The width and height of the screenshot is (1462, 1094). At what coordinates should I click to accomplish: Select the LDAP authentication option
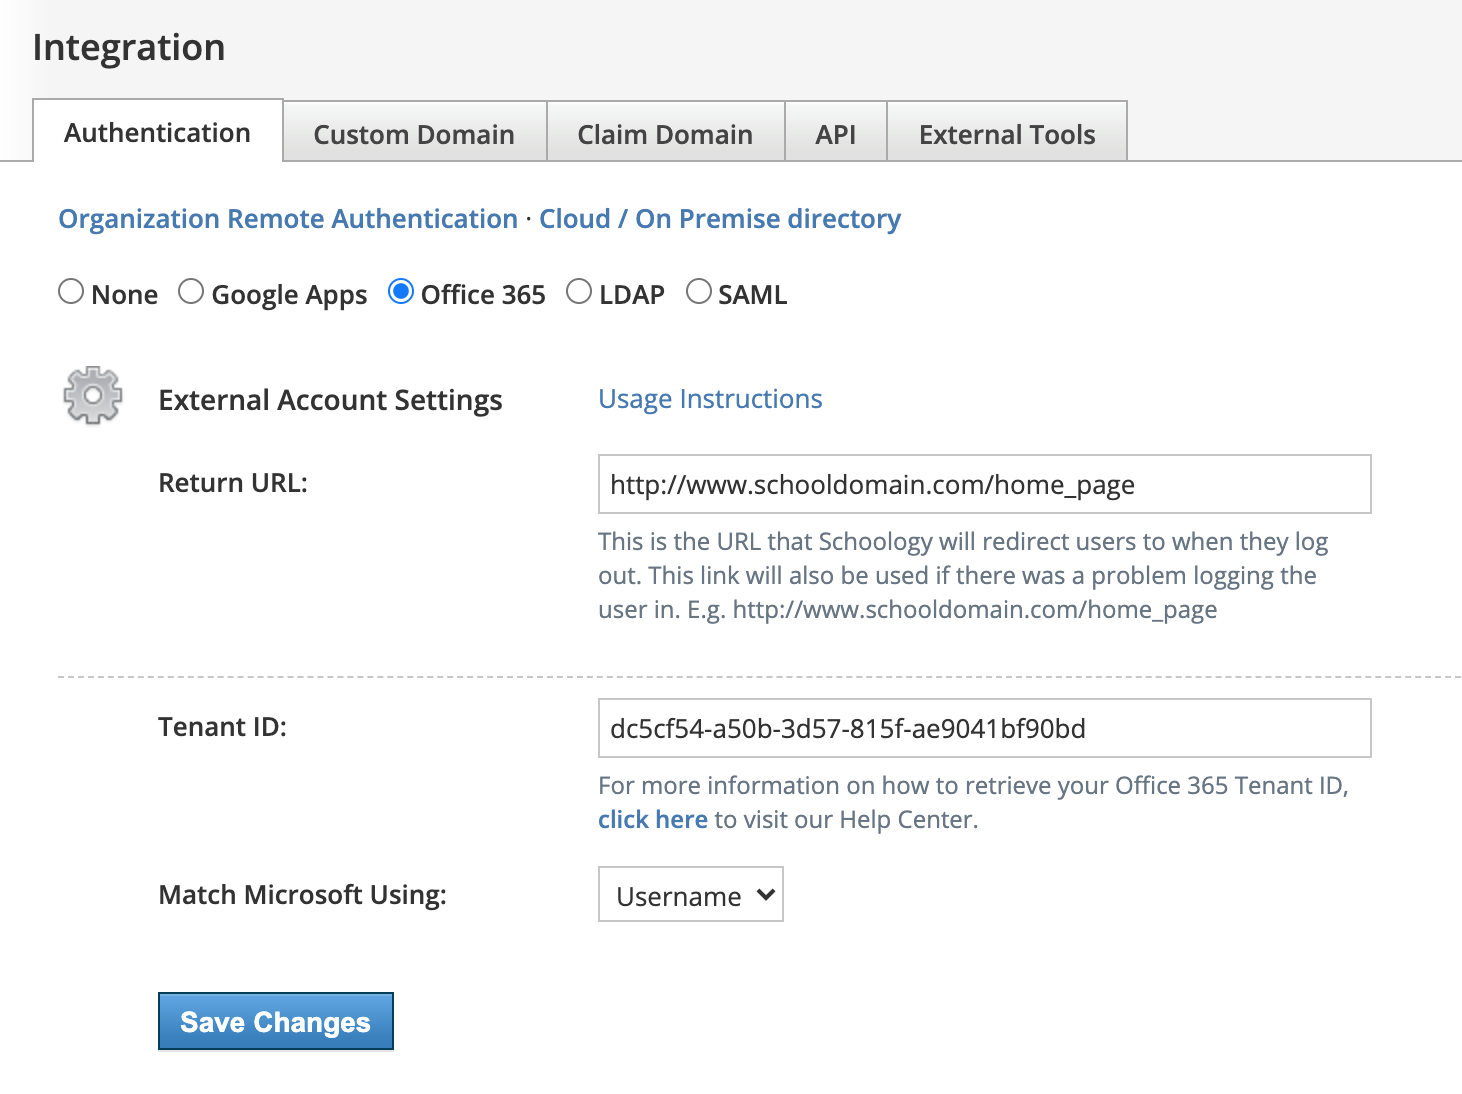tap(580, 291)
